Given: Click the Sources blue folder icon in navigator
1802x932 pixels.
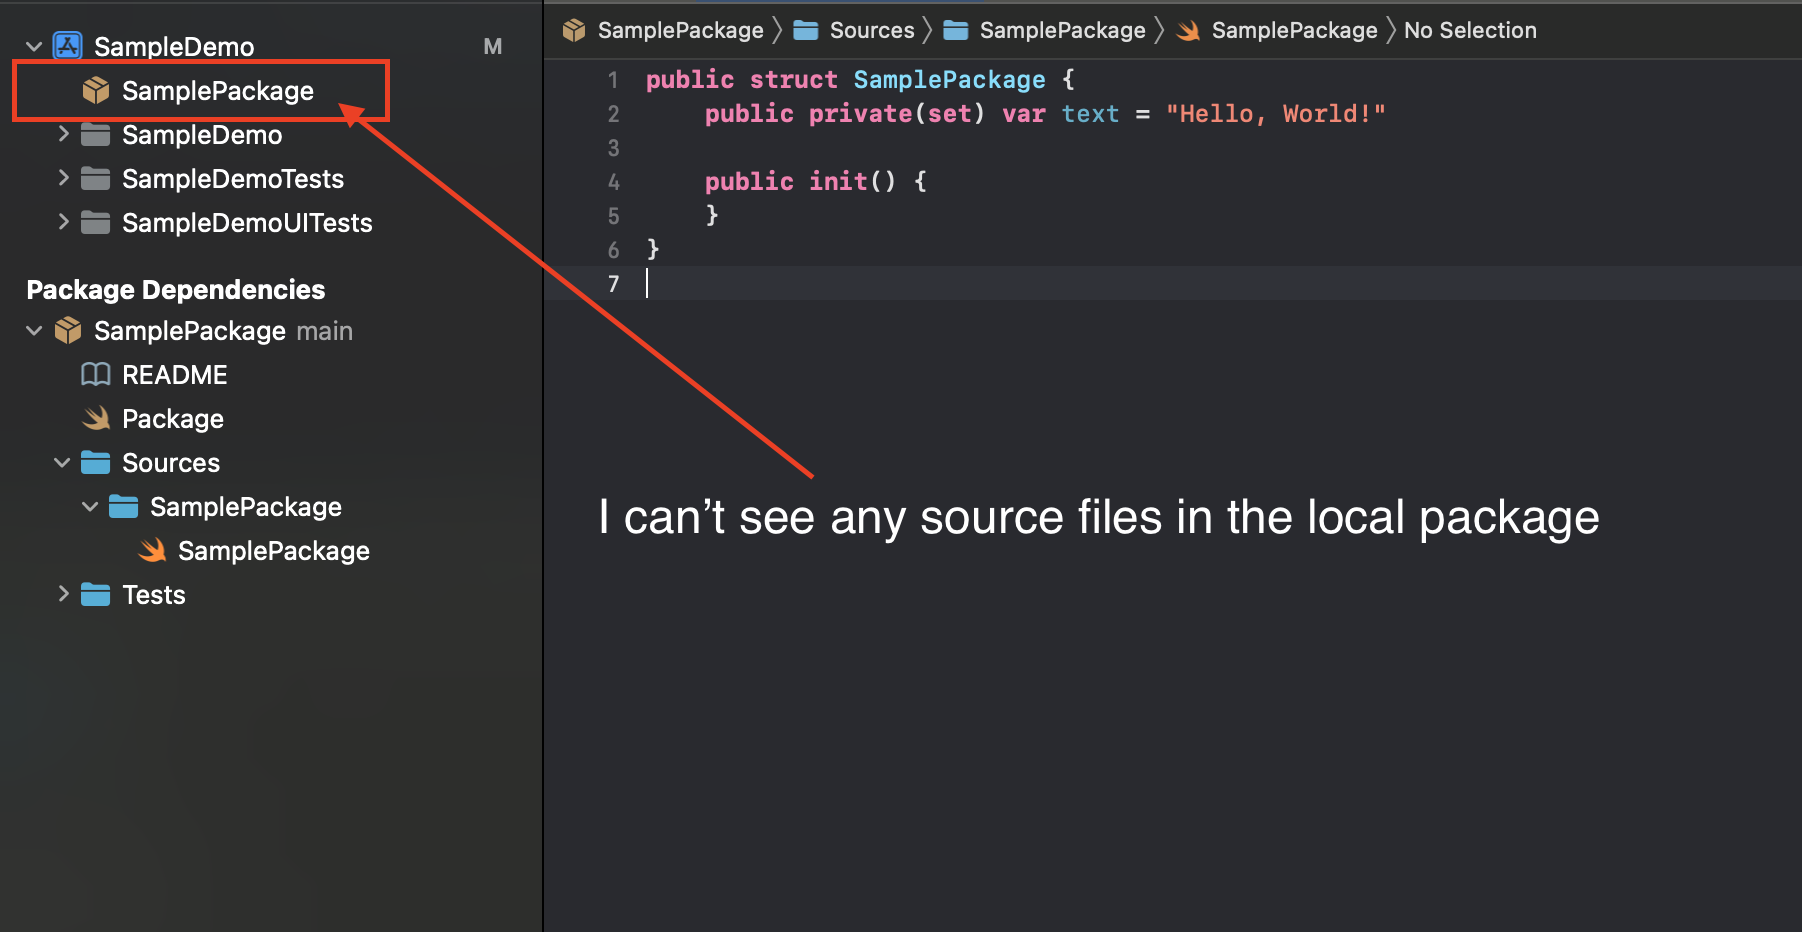Looking at the screenshot, I should point(95,462).
